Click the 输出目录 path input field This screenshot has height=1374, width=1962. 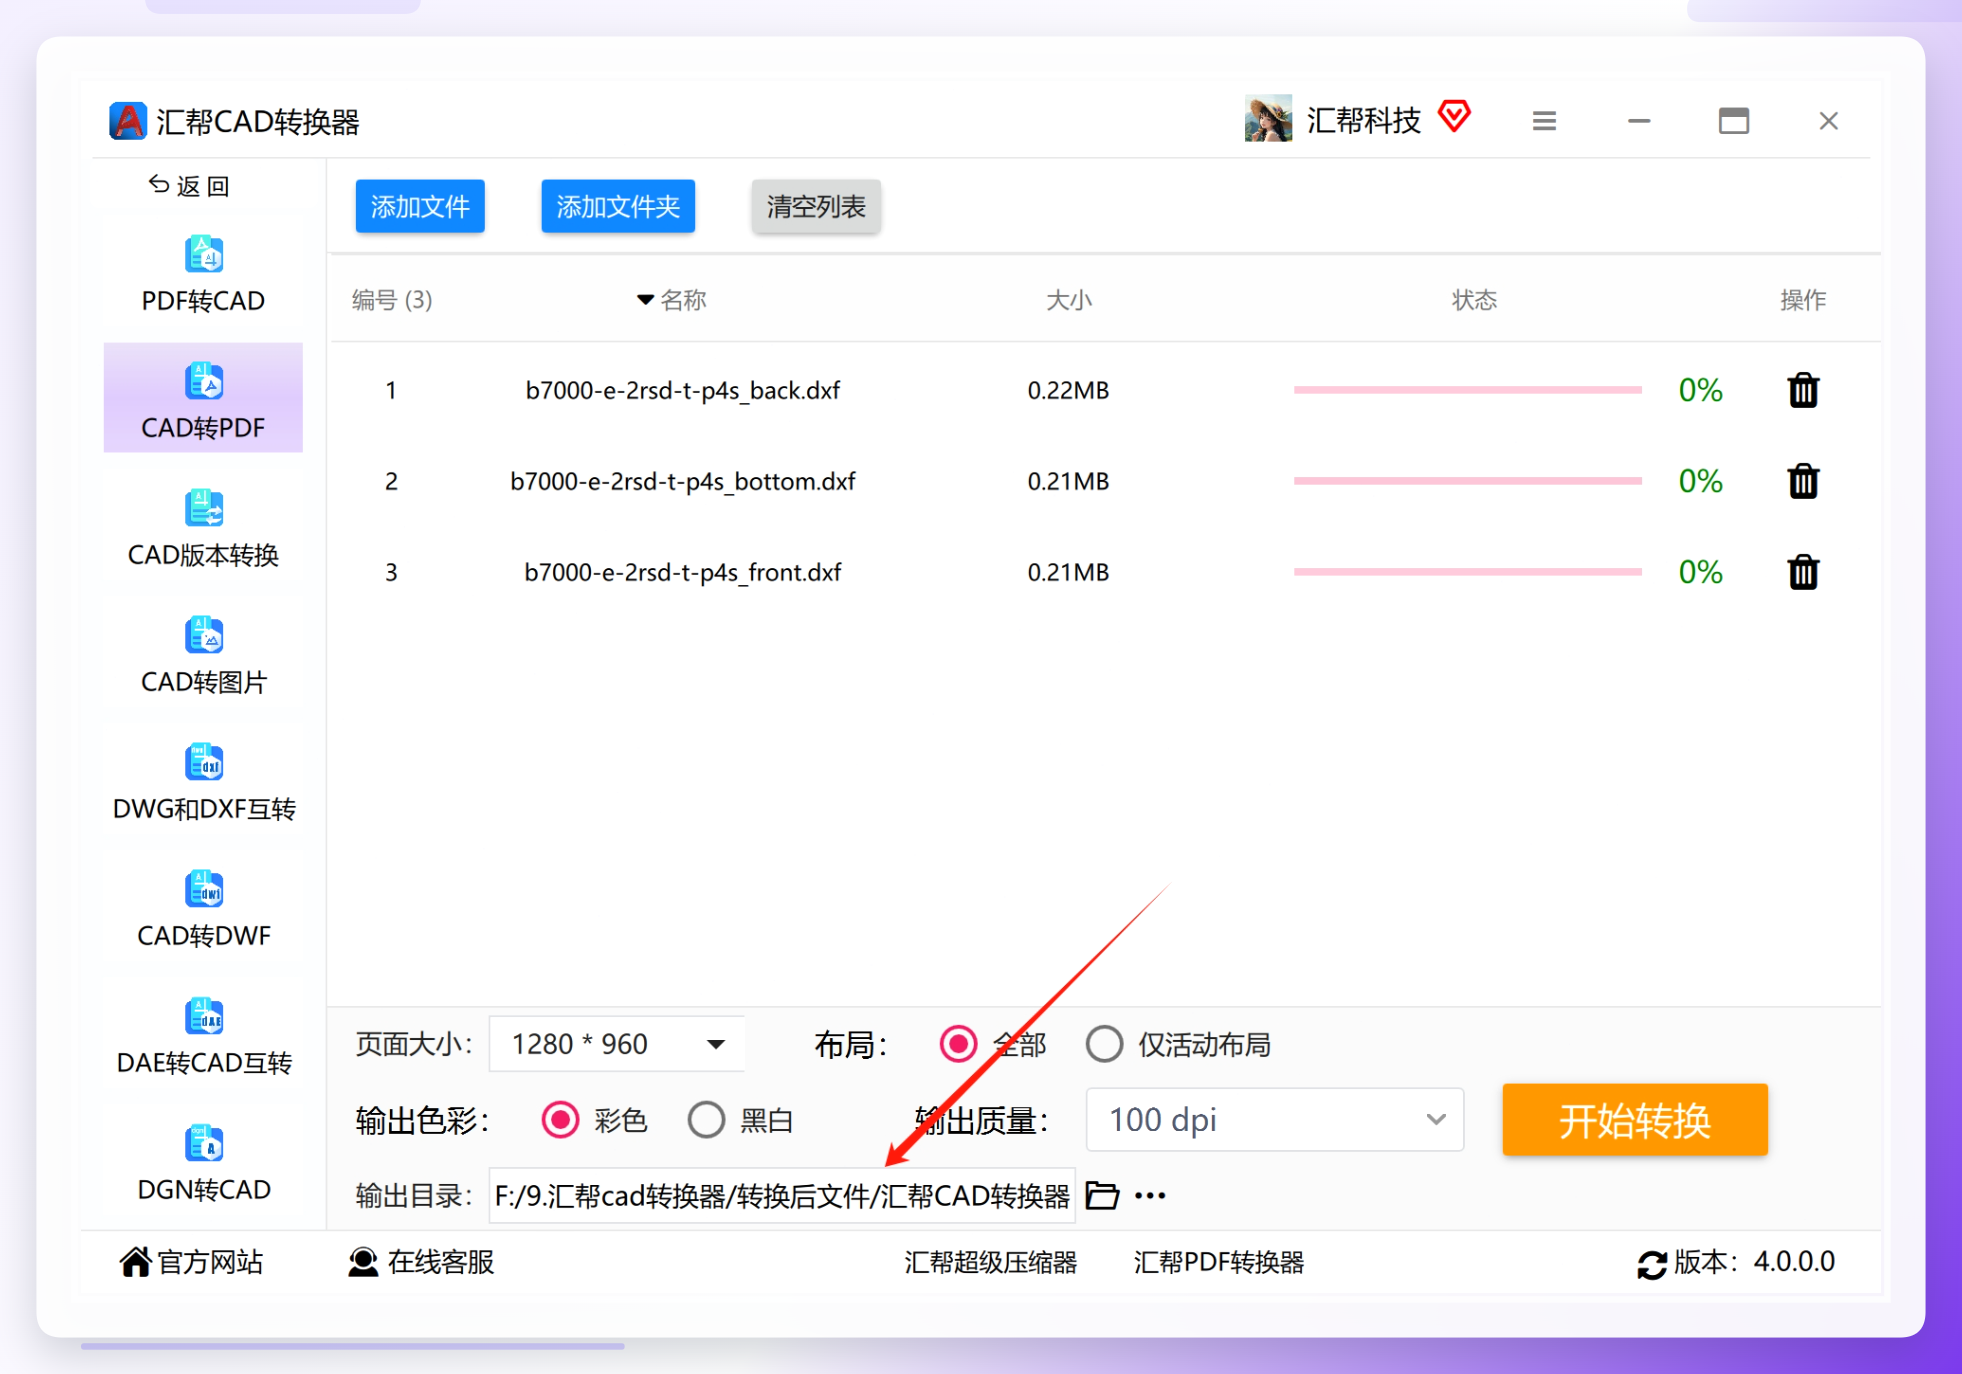click(x=782, y=1195)
